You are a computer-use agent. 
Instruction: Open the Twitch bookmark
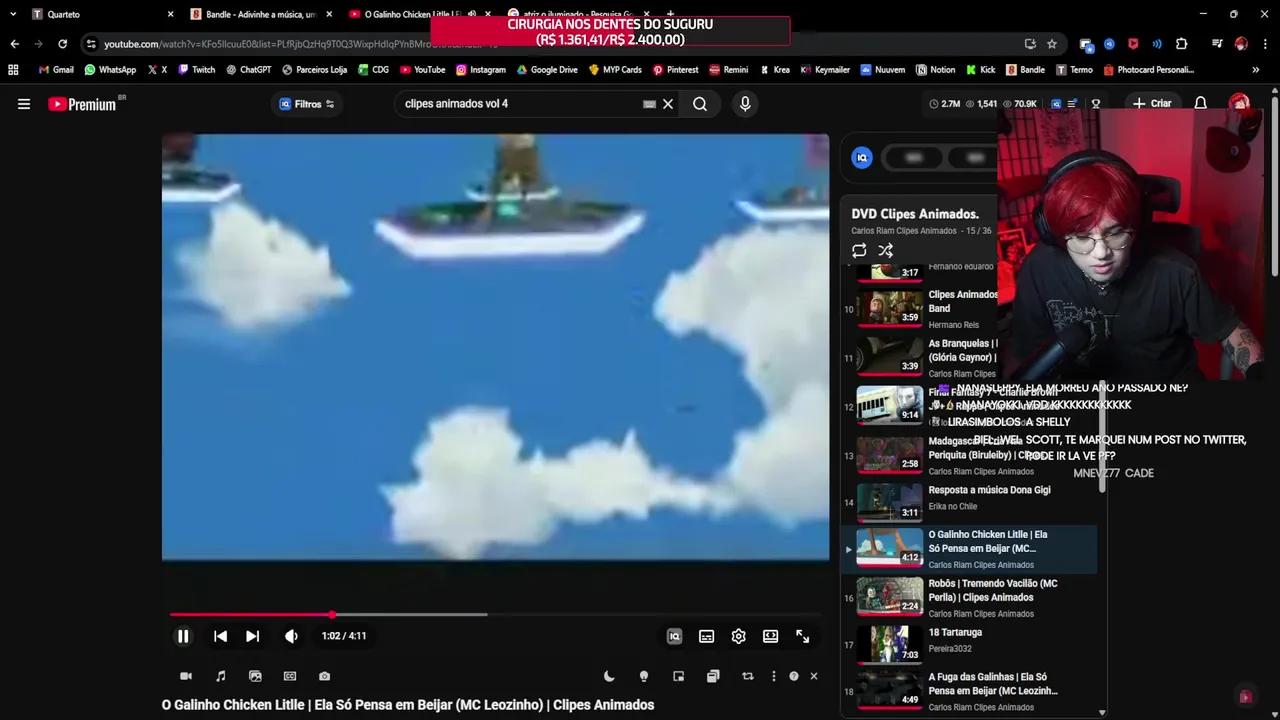[196, 70]
